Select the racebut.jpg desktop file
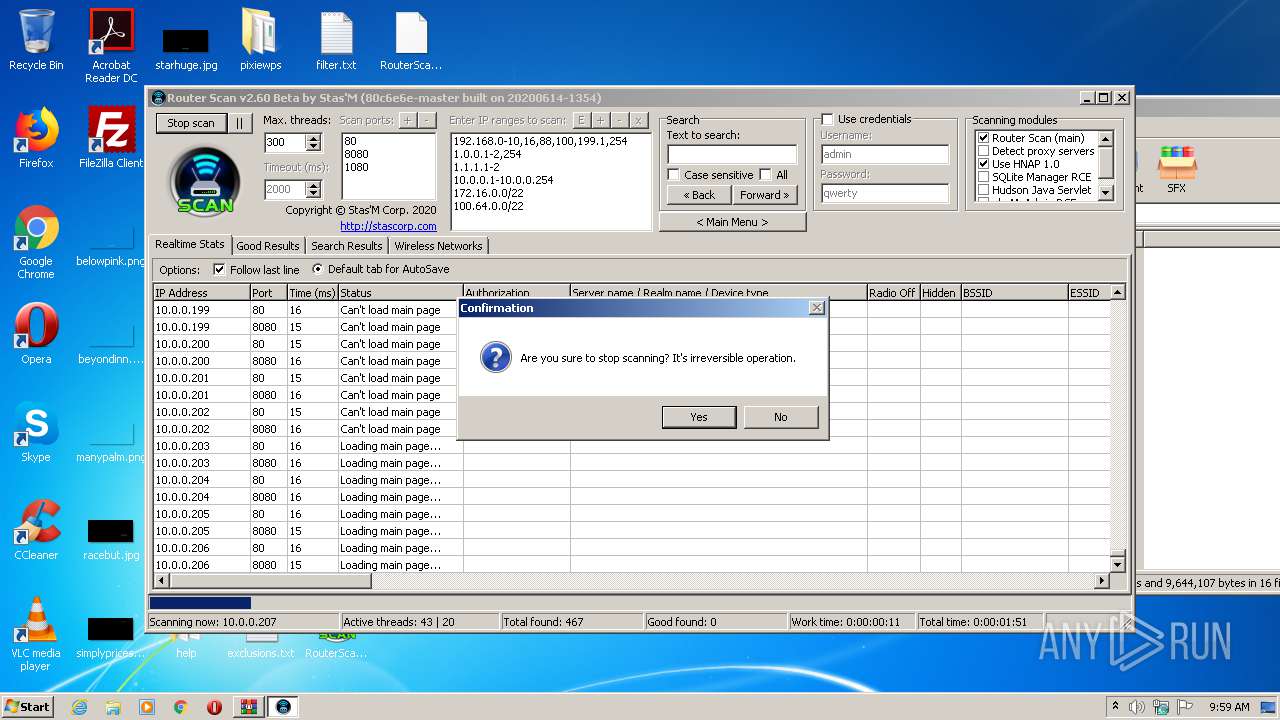The width and height of the screenshot is (1280, 720). pos(111,538)
